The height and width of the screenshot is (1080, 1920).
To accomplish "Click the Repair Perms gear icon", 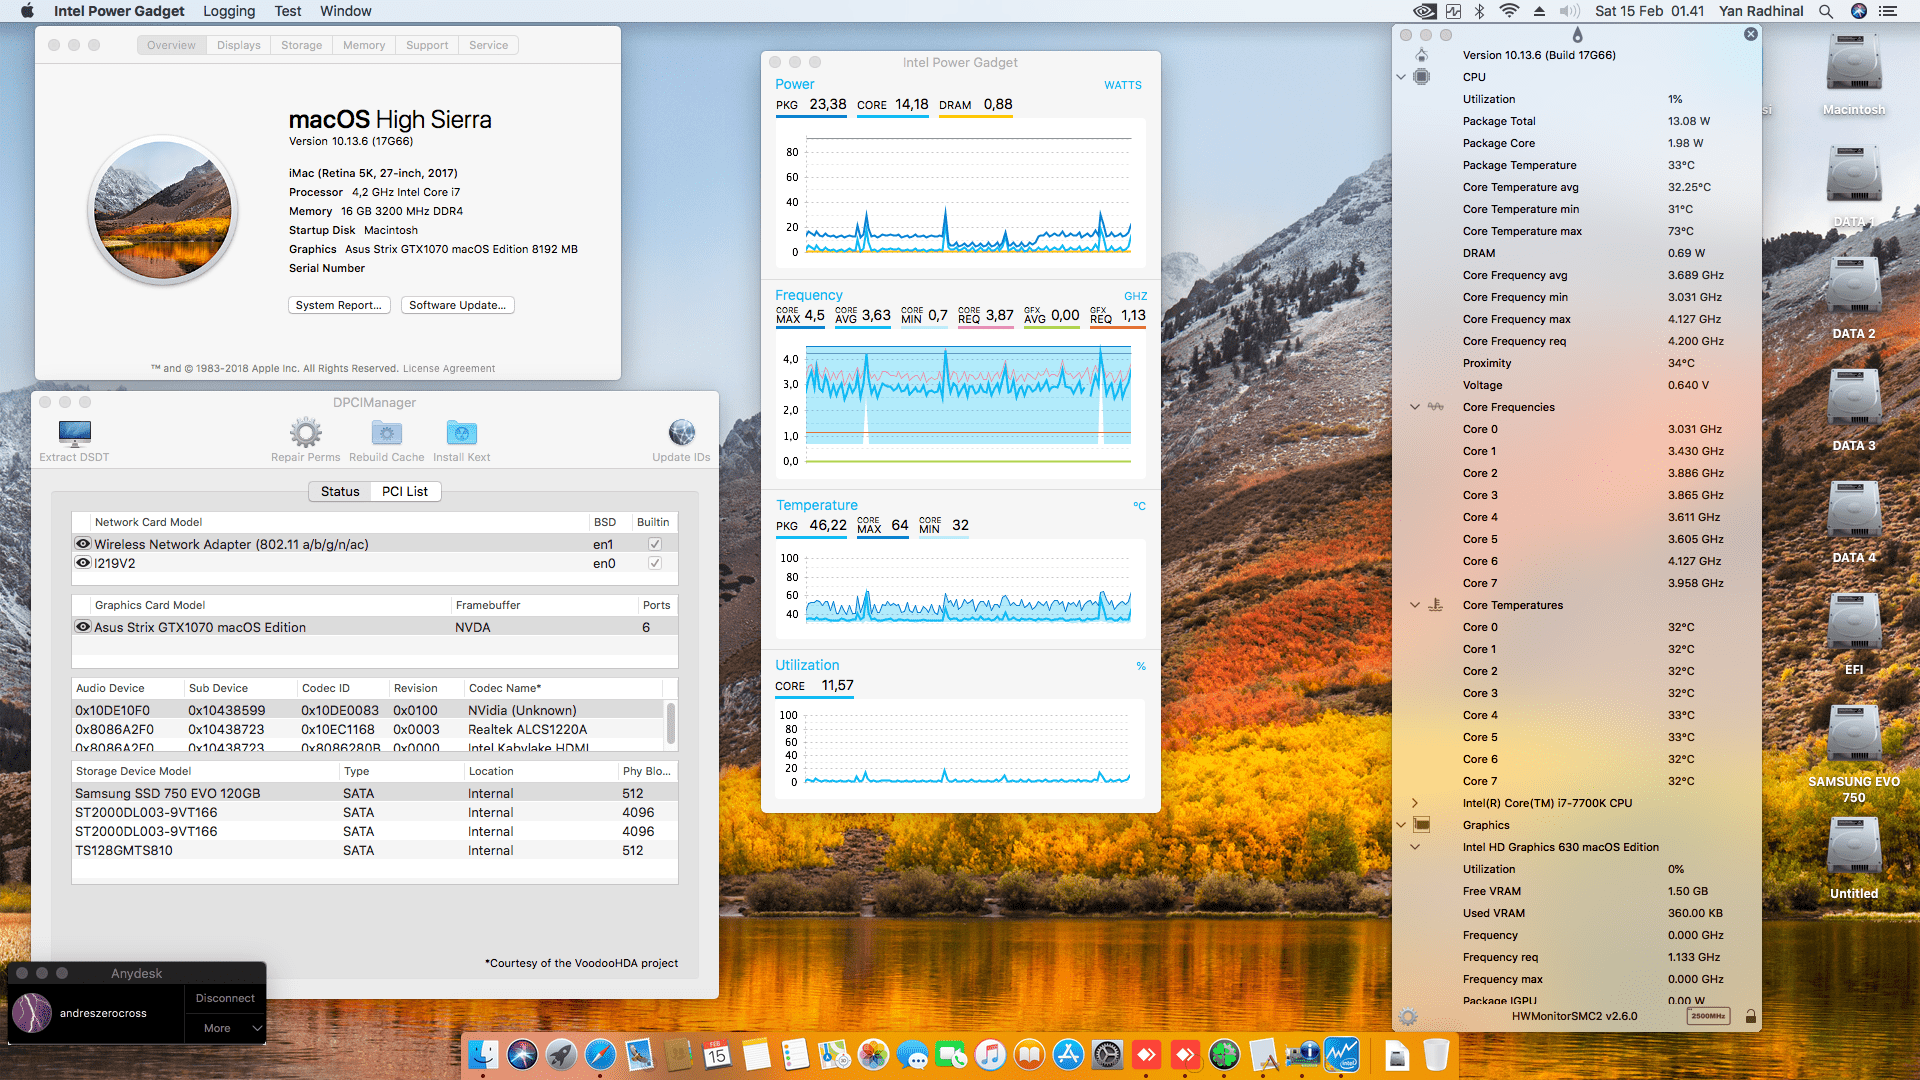I will (306, 433).
